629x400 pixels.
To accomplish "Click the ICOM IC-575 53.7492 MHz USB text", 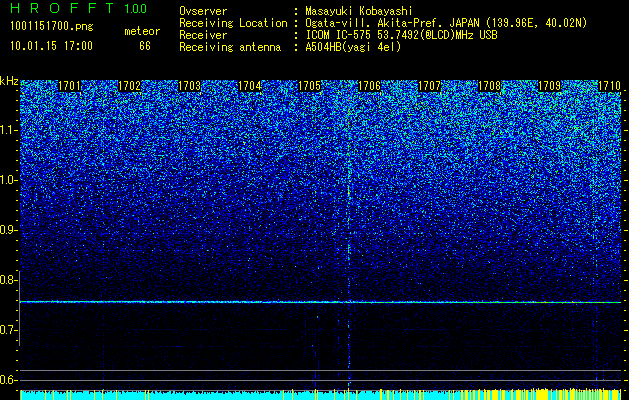I will (x=402, y=35).
